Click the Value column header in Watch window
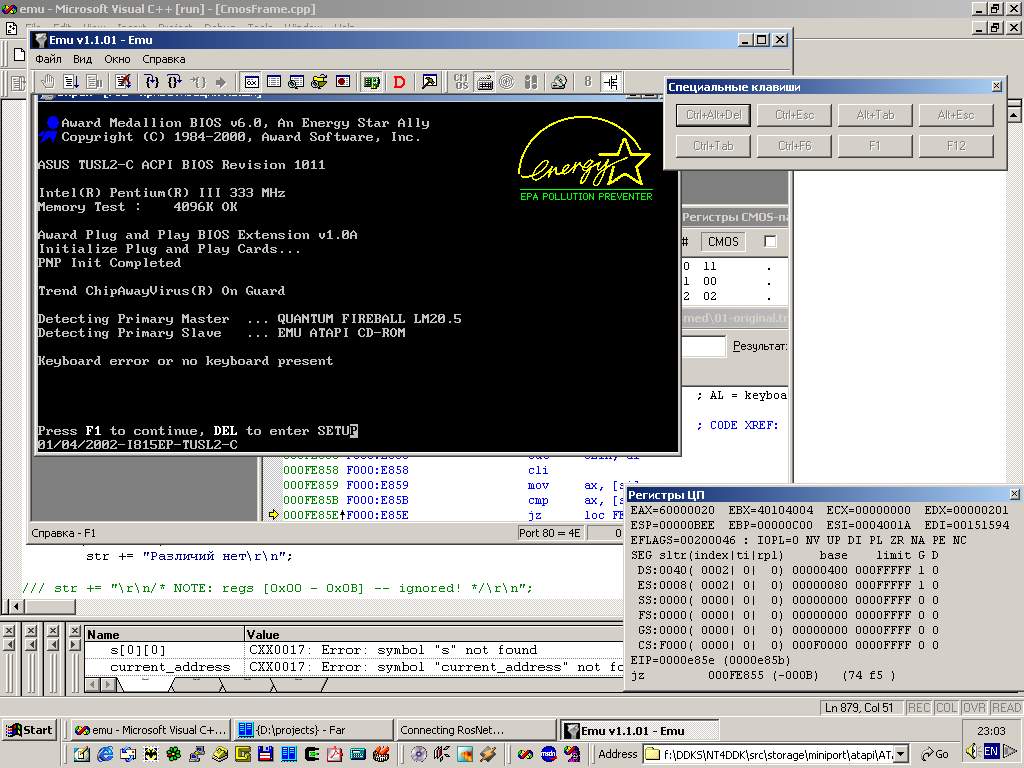This screenshot has height=768, width=1024. (434, 634)
